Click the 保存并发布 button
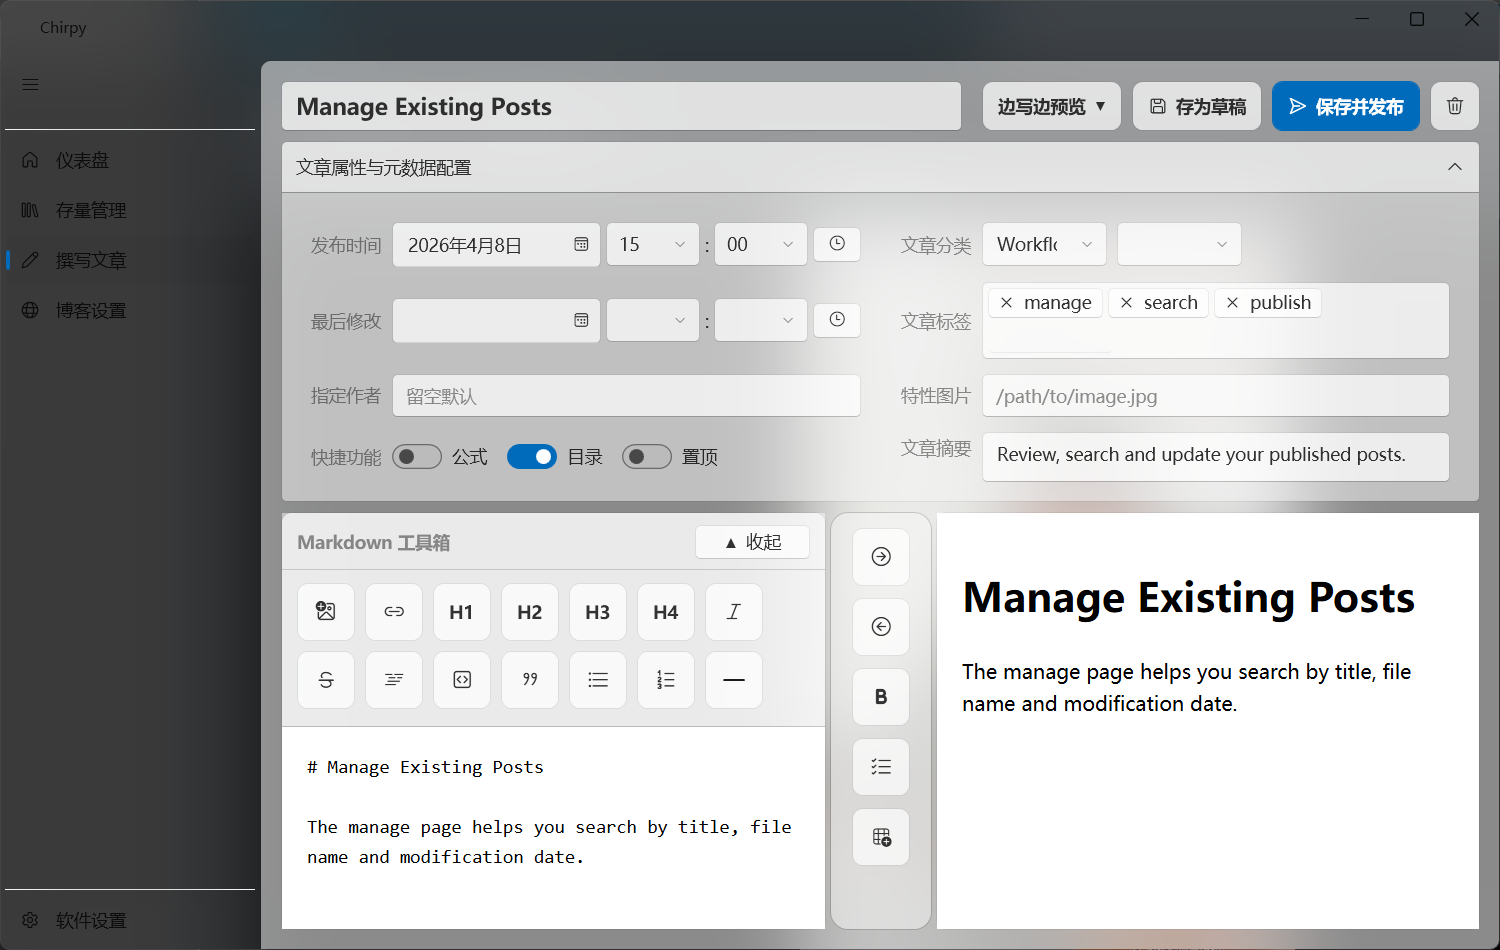The width and height of the screenshot is (1500, 950). tap(1345, 106)
